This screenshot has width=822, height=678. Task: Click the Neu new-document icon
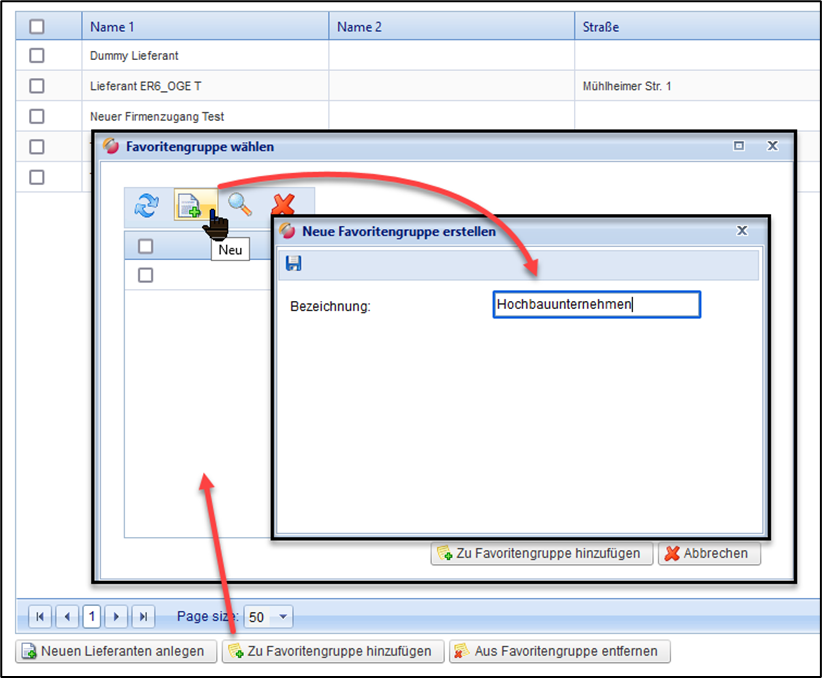(x=189, y=206)
